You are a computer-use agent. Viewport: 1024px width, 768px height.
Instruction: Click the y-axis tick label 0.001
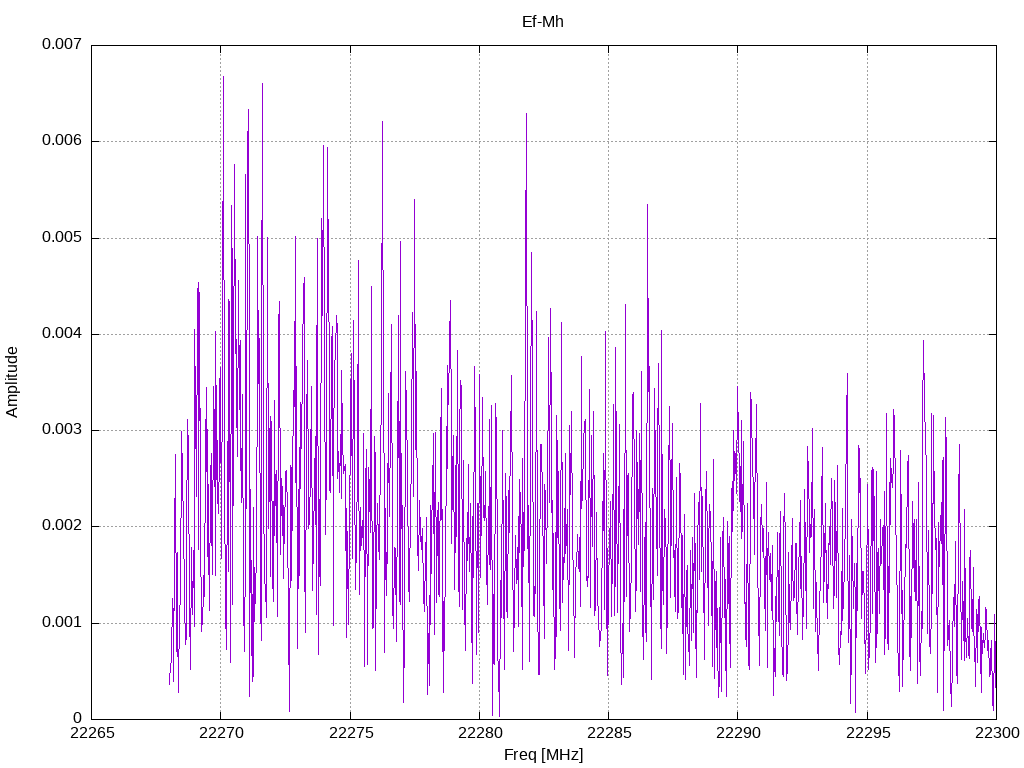[62, 622]
